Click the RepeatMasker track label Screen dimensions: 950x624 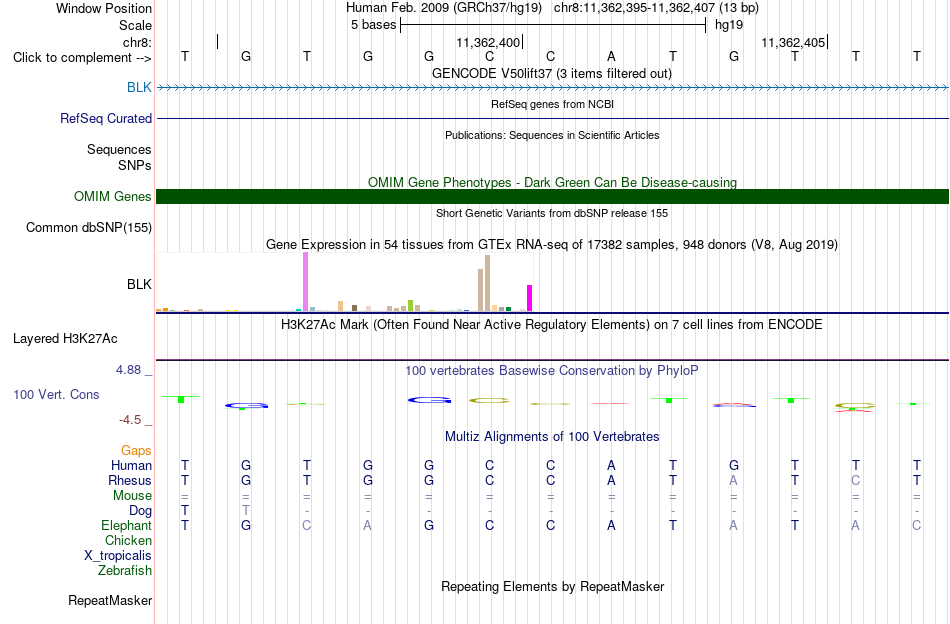pos(110,600)
